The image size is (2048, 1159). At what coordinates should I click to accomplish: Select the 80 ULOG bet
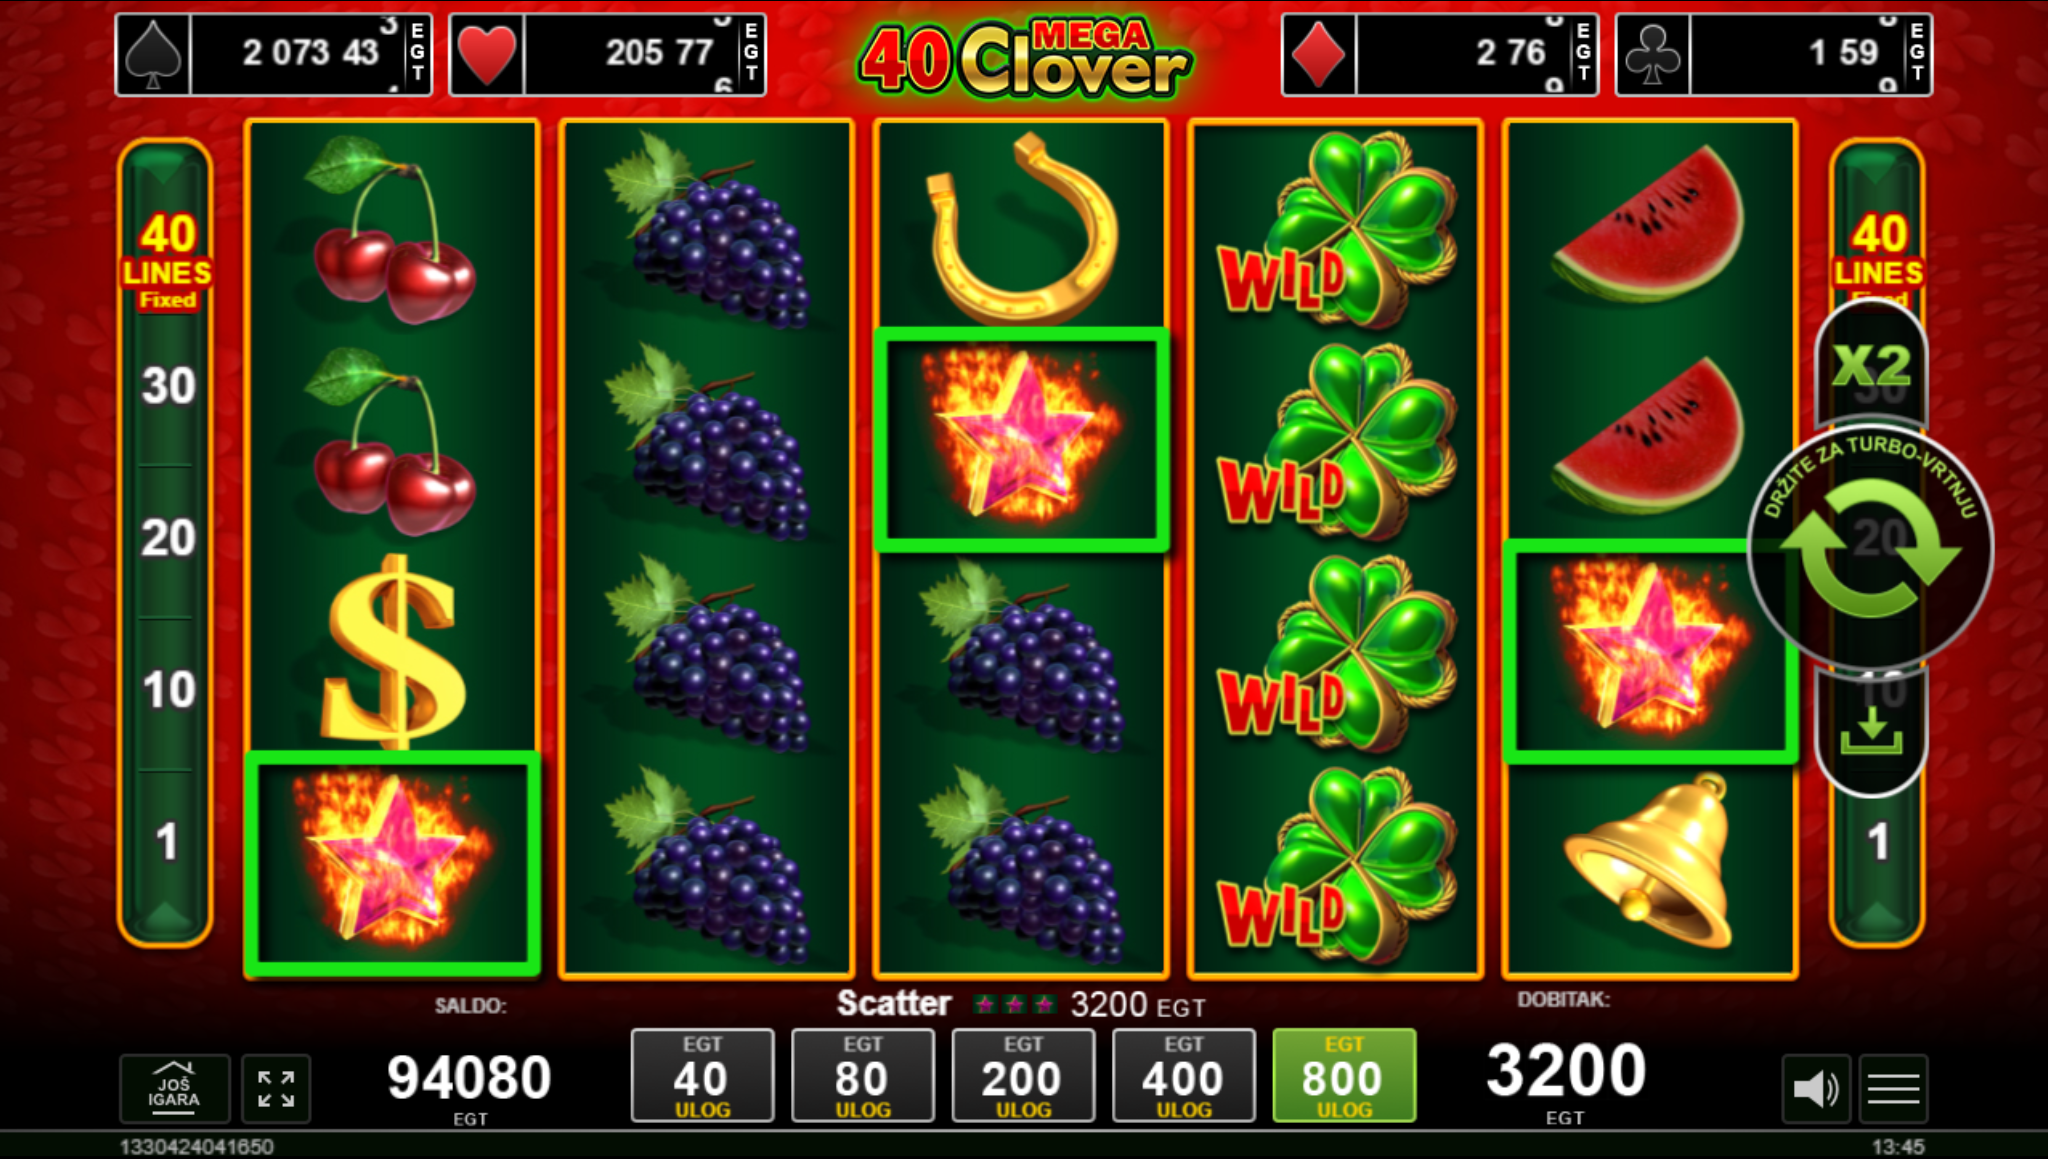(862, 1075)
